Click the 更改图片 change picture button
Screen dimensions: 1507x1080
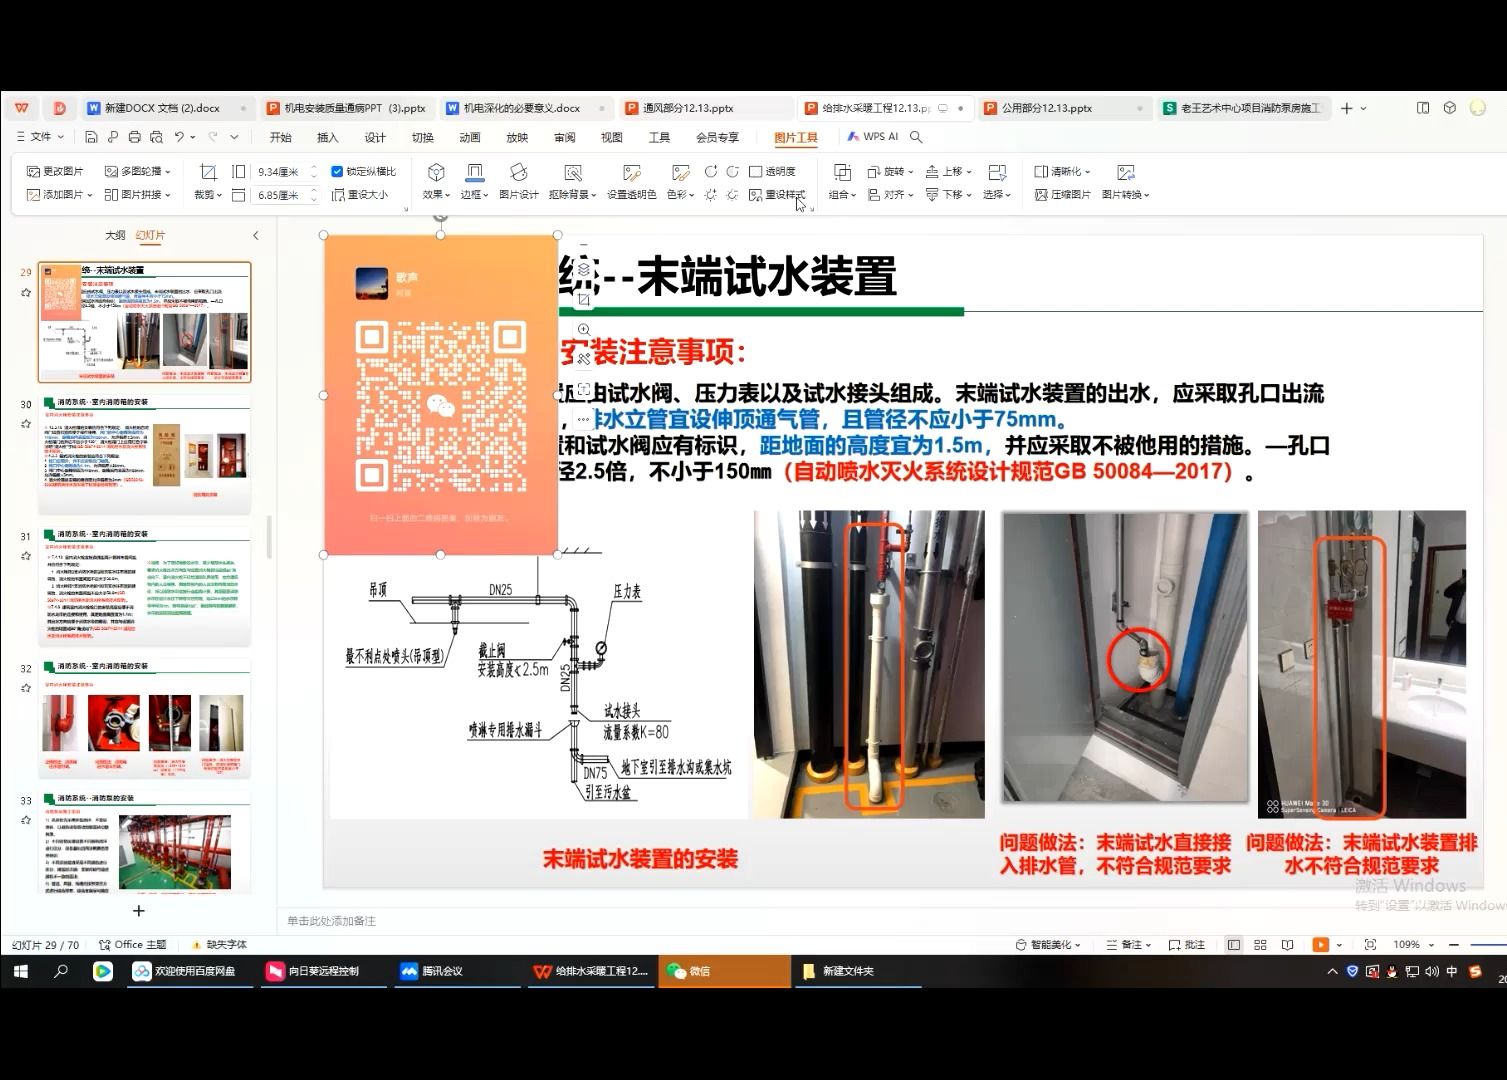tap(55, 172)
